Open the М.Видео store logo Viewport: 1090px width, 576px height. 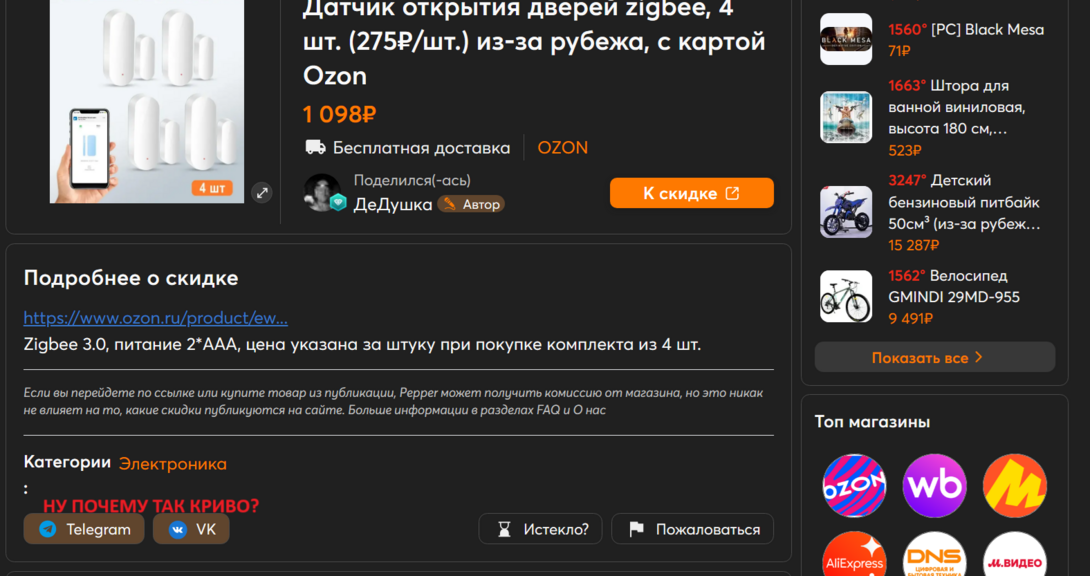click(x=1015, y=555)
